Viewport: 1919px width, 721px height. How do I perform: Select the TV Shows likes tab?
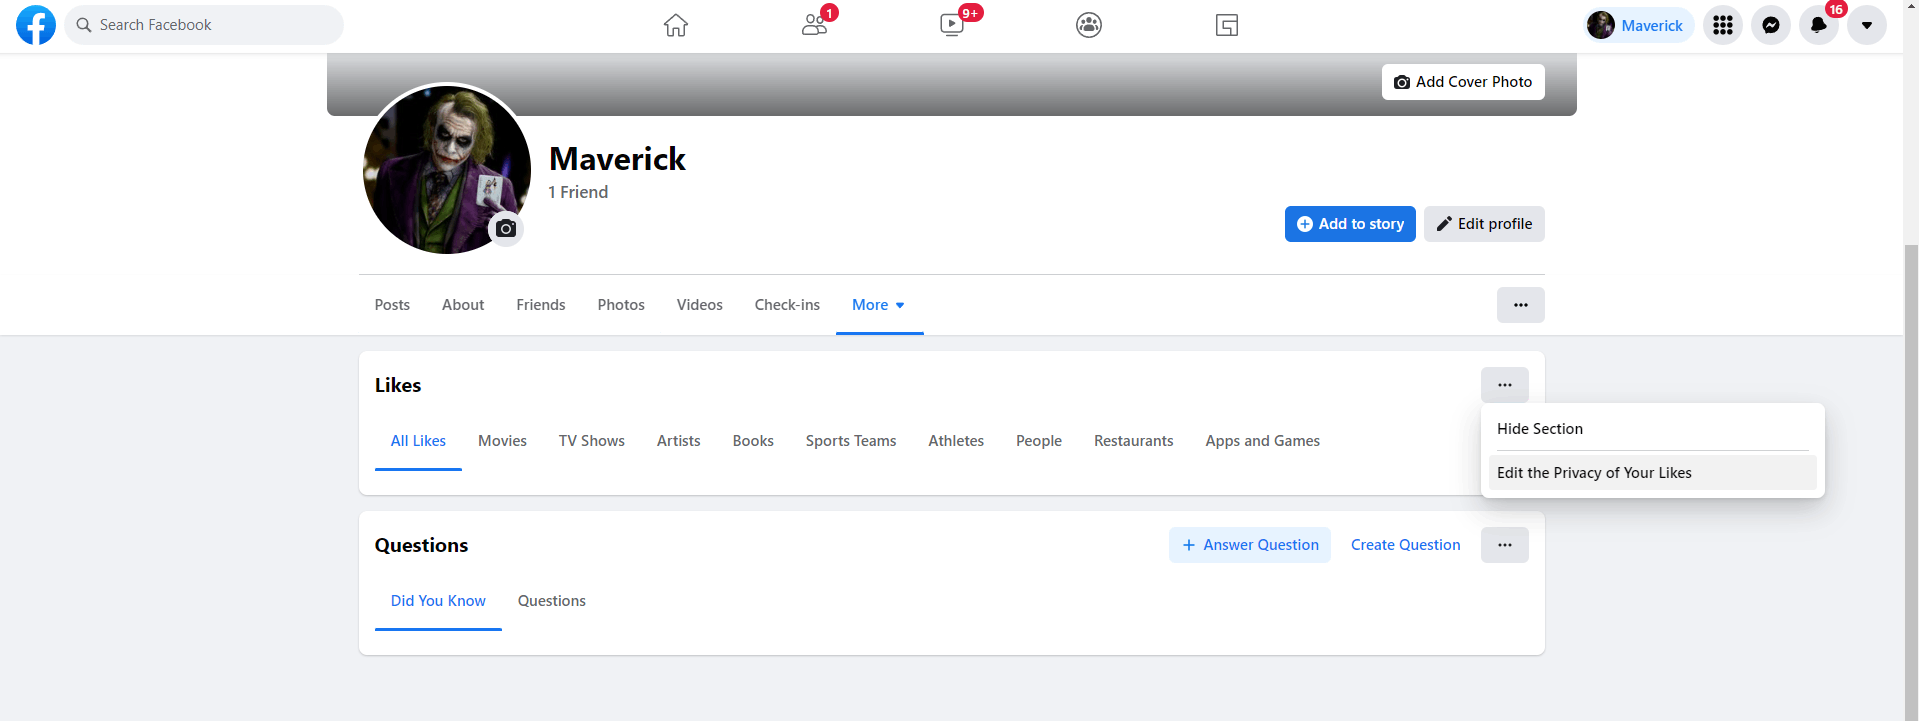click(591, 441)
